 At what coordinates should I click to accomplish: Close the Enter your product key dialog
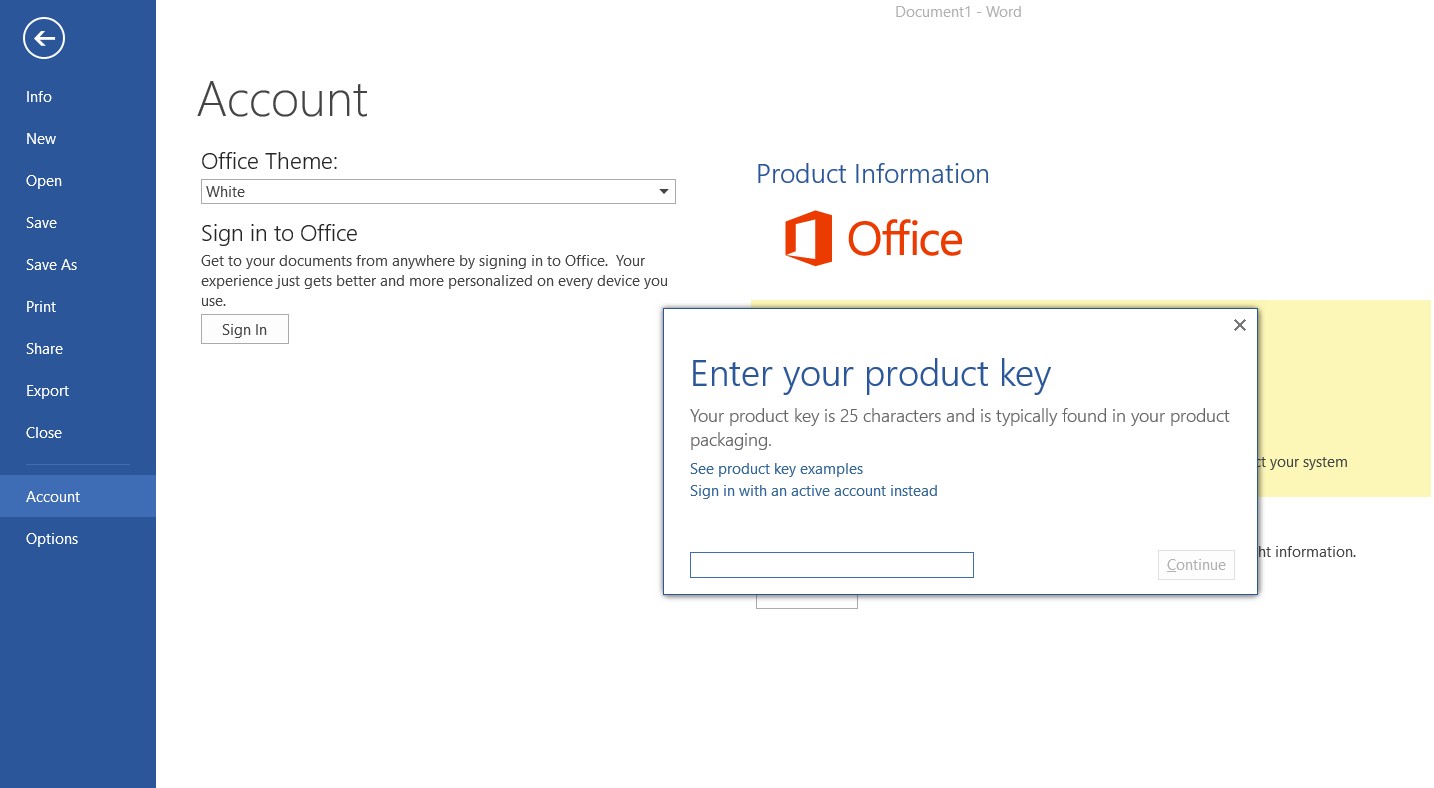(1239, 325)
